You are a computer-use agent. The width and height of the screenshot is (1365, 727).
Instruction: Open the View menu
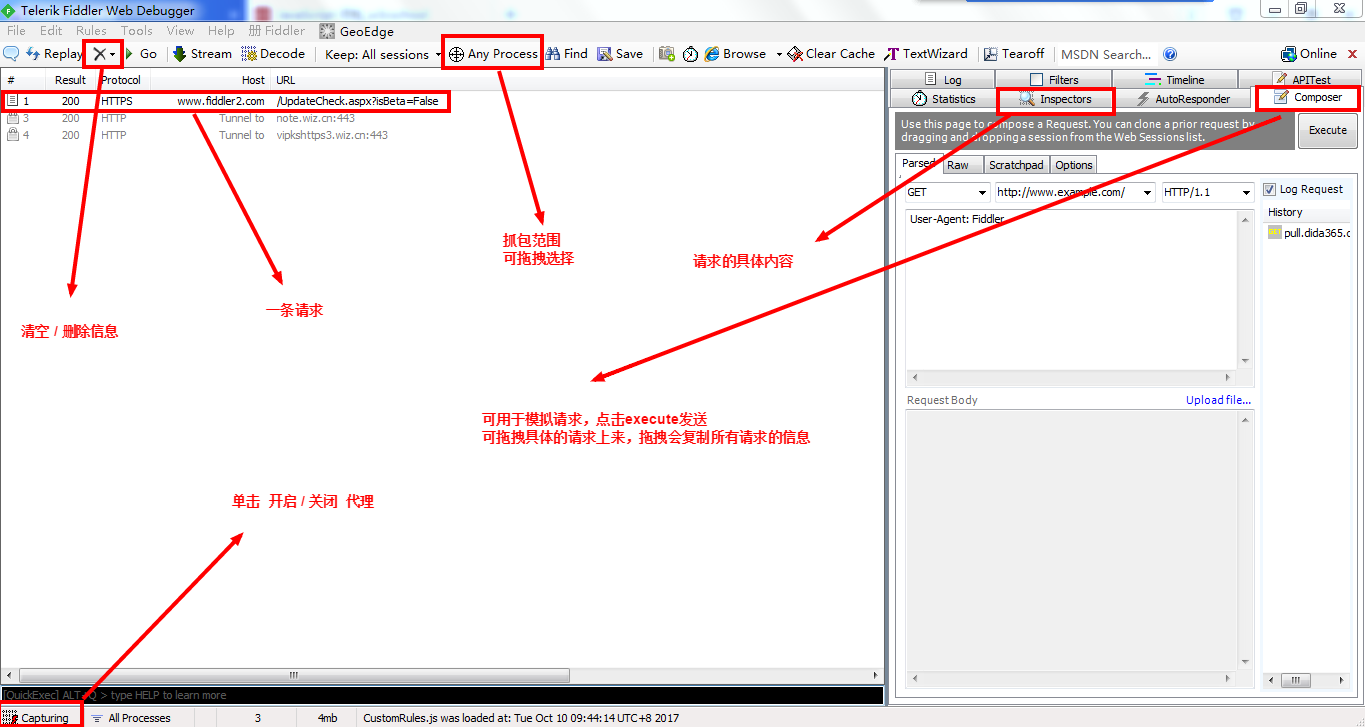pyautogui.click(x=180, y=31)
